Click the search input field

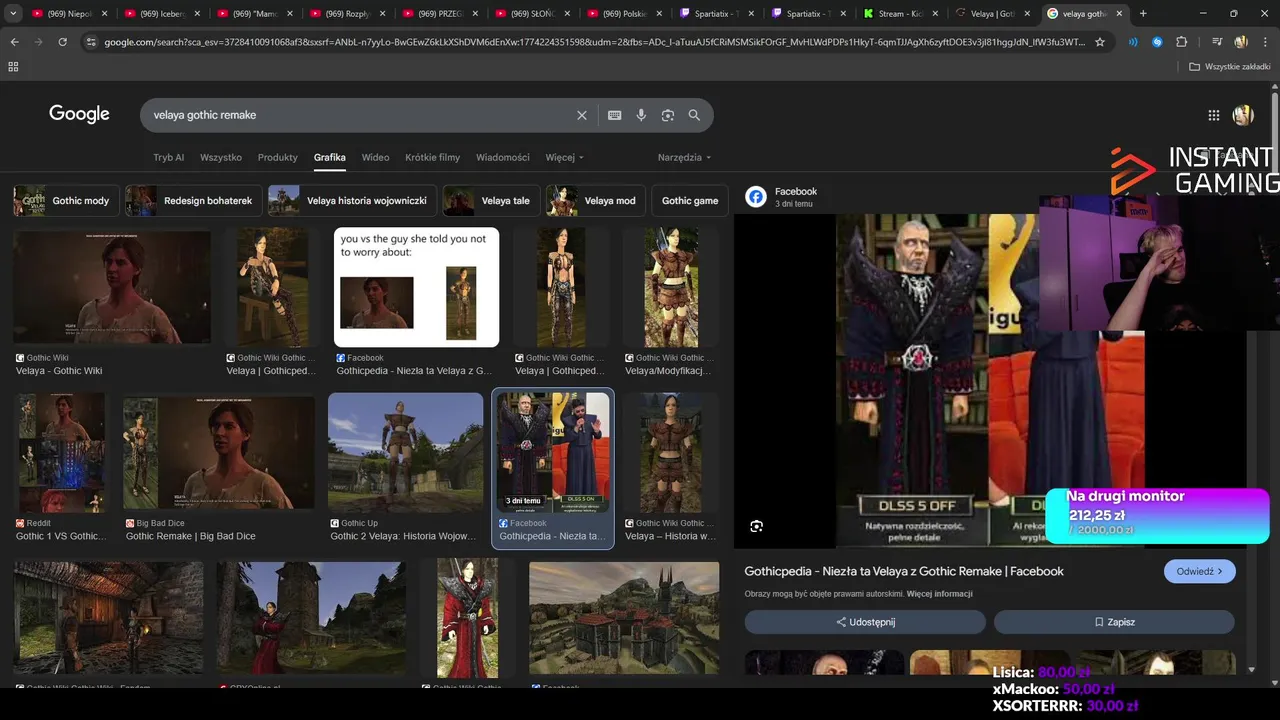[x=360, y=115]
